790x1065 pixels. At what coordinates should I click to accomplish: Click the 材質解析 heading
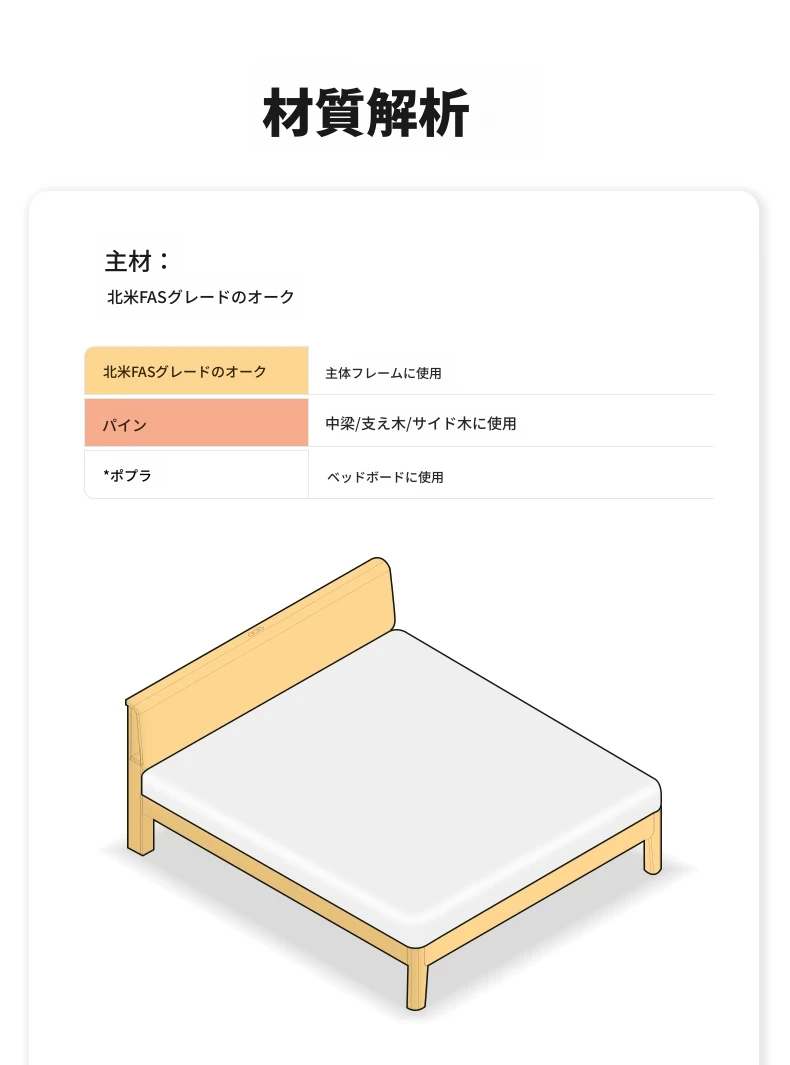[x=365, y=113]
